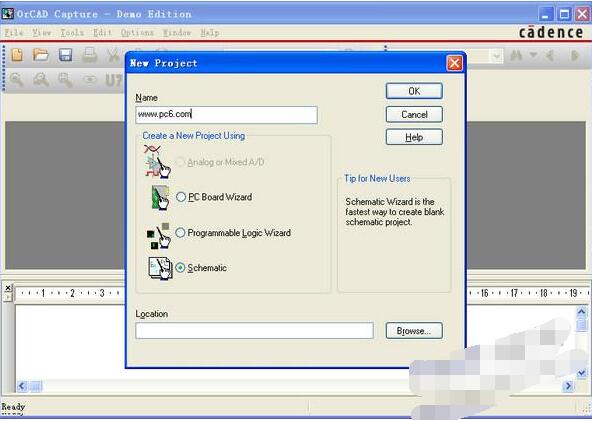Viewport: 592px width, 421px height.
Task: Click the New document toolbar icon
Action: pyautogui.click(x=17, y=55)
